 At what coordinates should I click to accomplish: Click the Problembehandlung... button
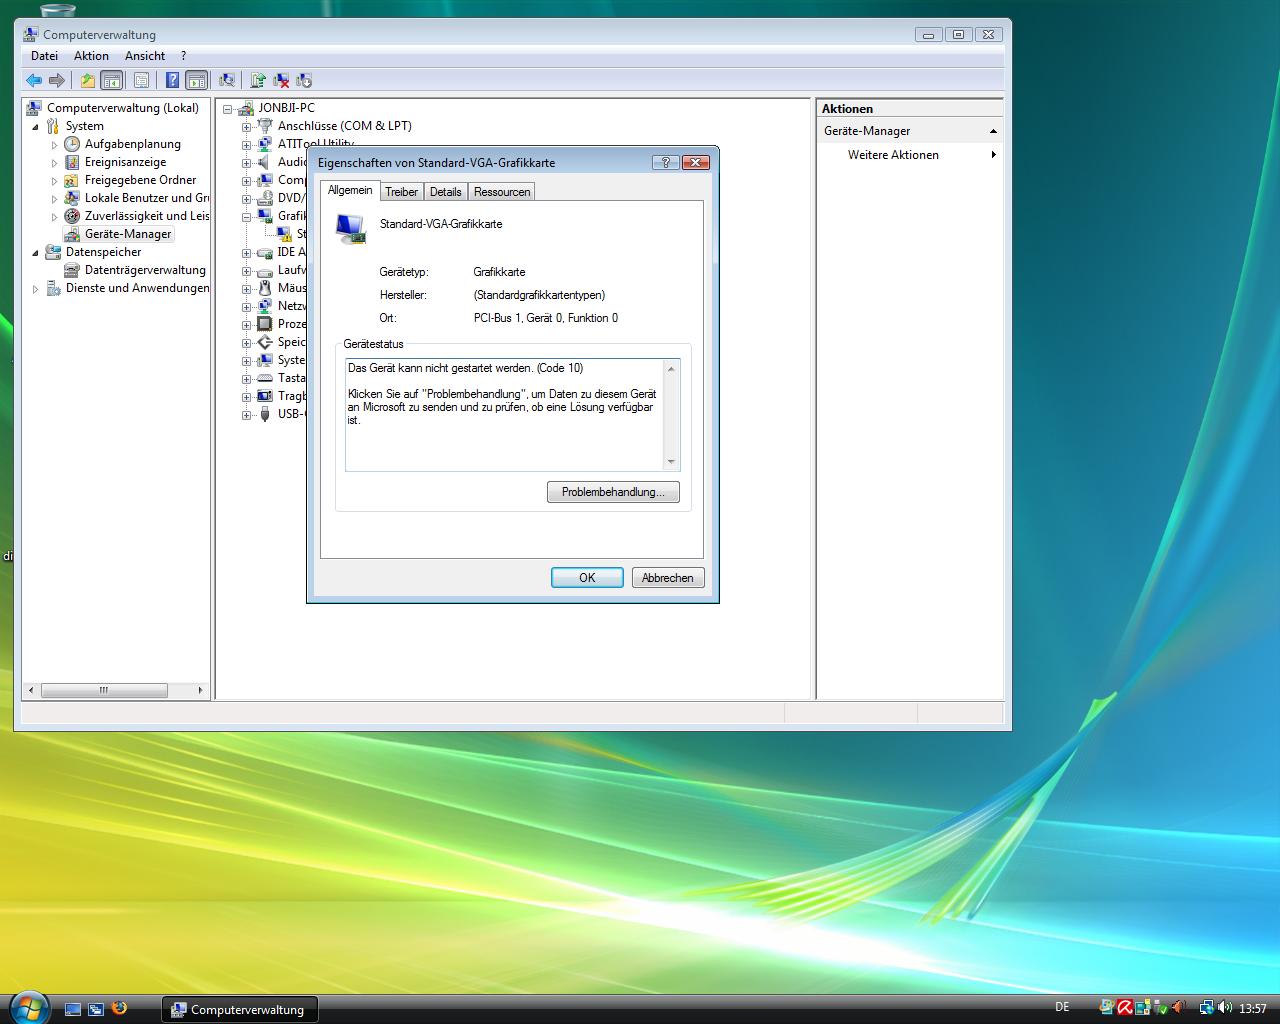[x=613, y=492]
